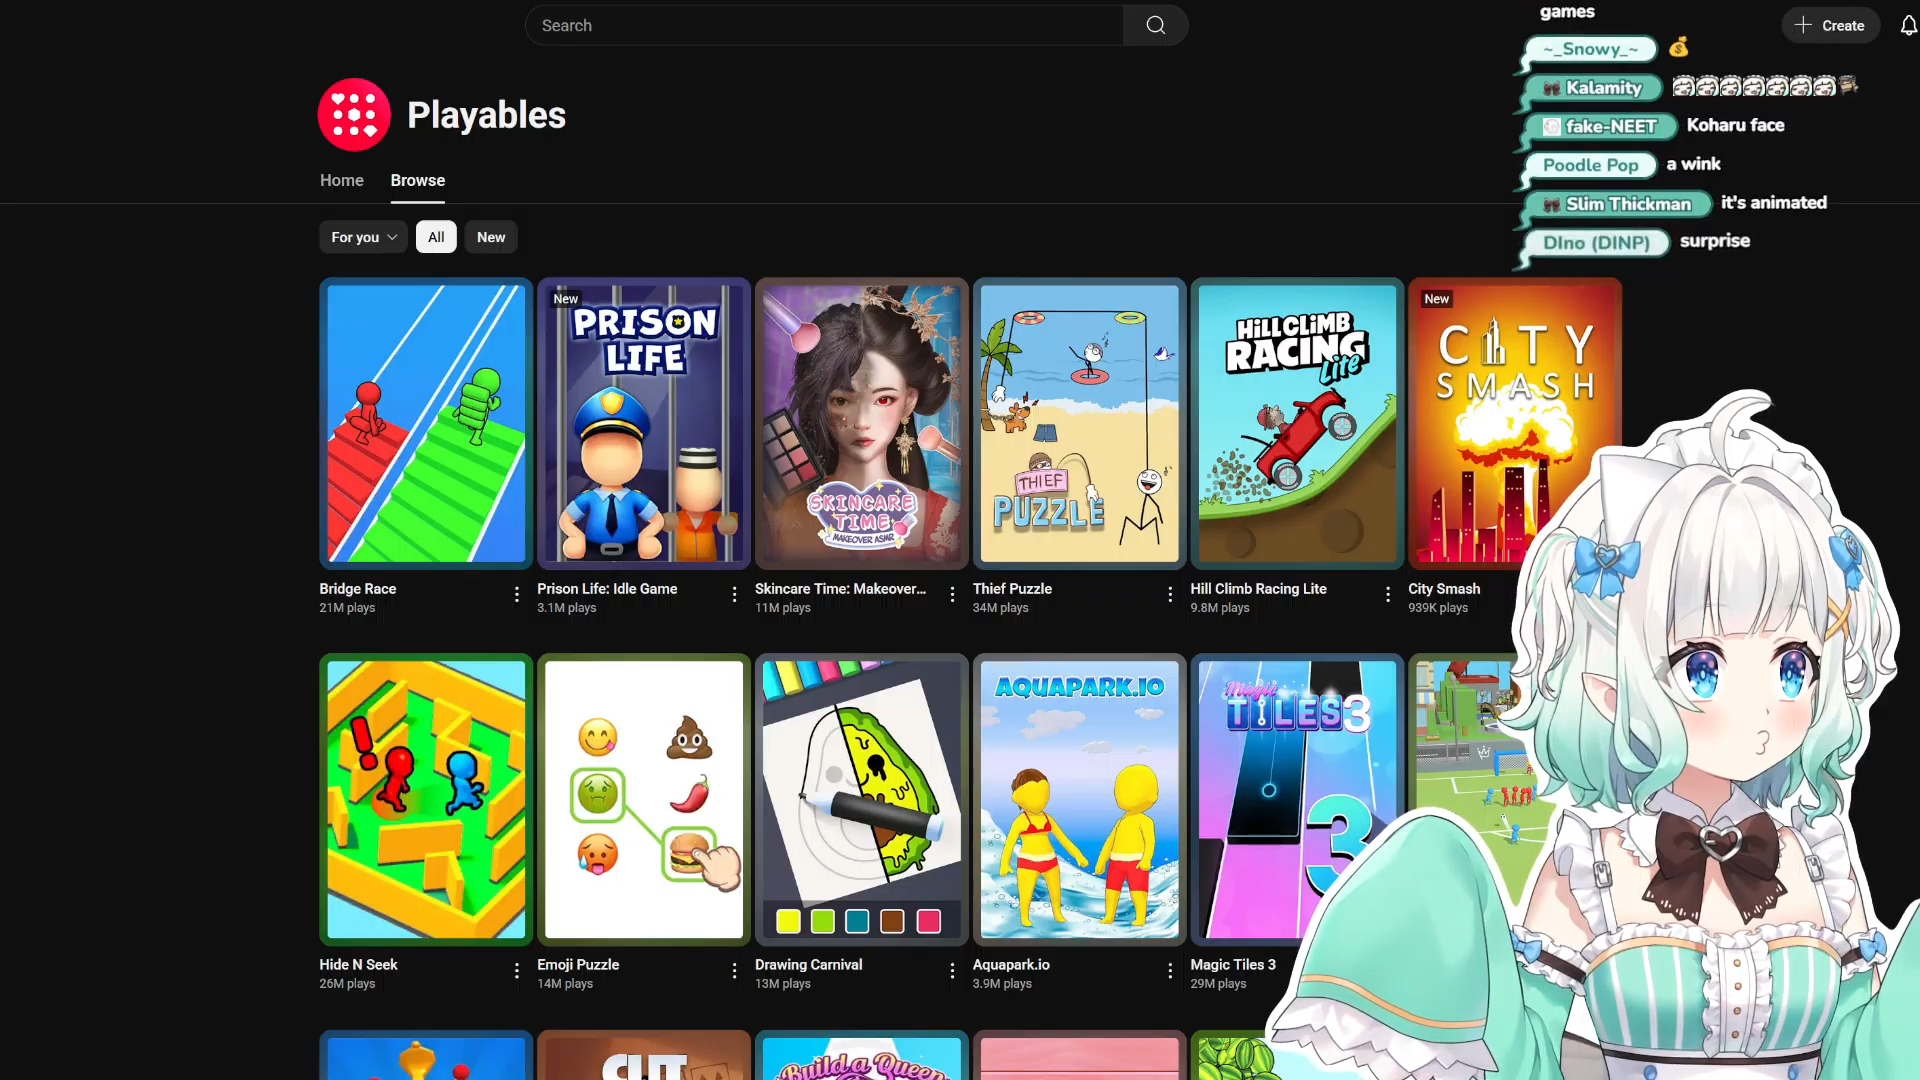Viewport: 1920px width, 1080px height.
Task: Click the Bridge Race title link
Action: (358, 589)
